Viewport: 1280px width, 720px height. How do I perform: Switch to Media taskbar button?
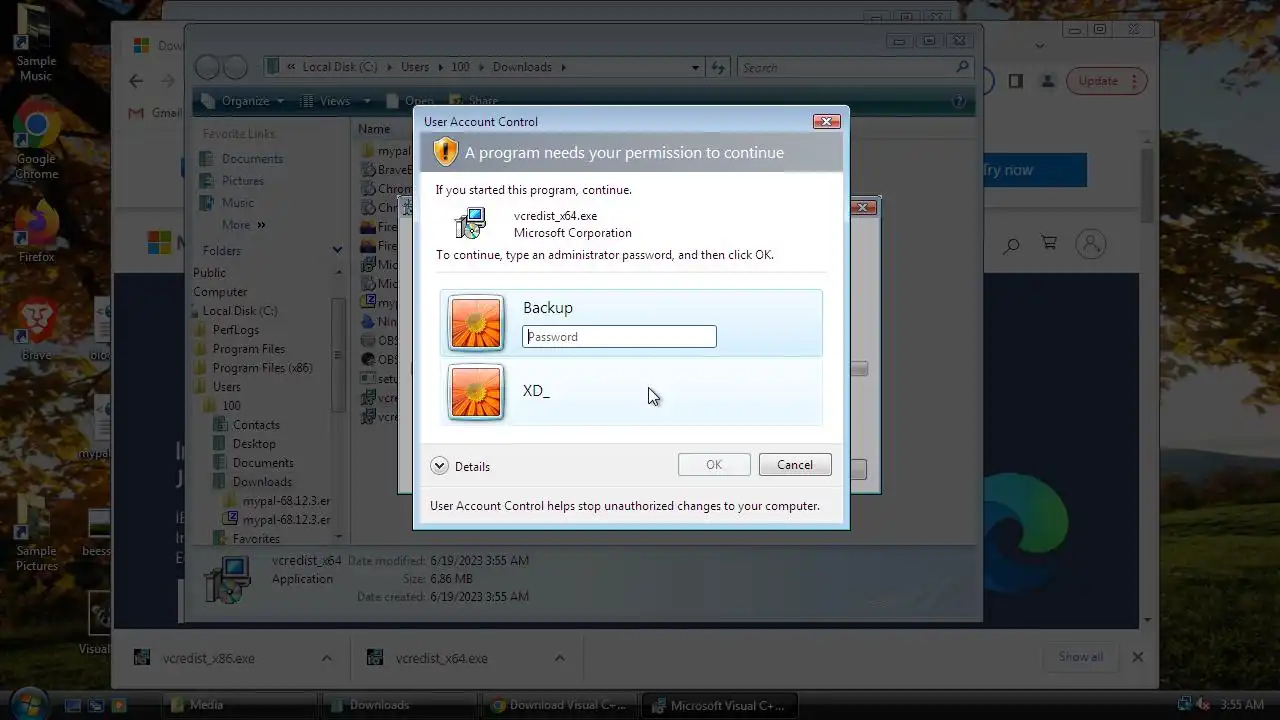tap(238, 705)
